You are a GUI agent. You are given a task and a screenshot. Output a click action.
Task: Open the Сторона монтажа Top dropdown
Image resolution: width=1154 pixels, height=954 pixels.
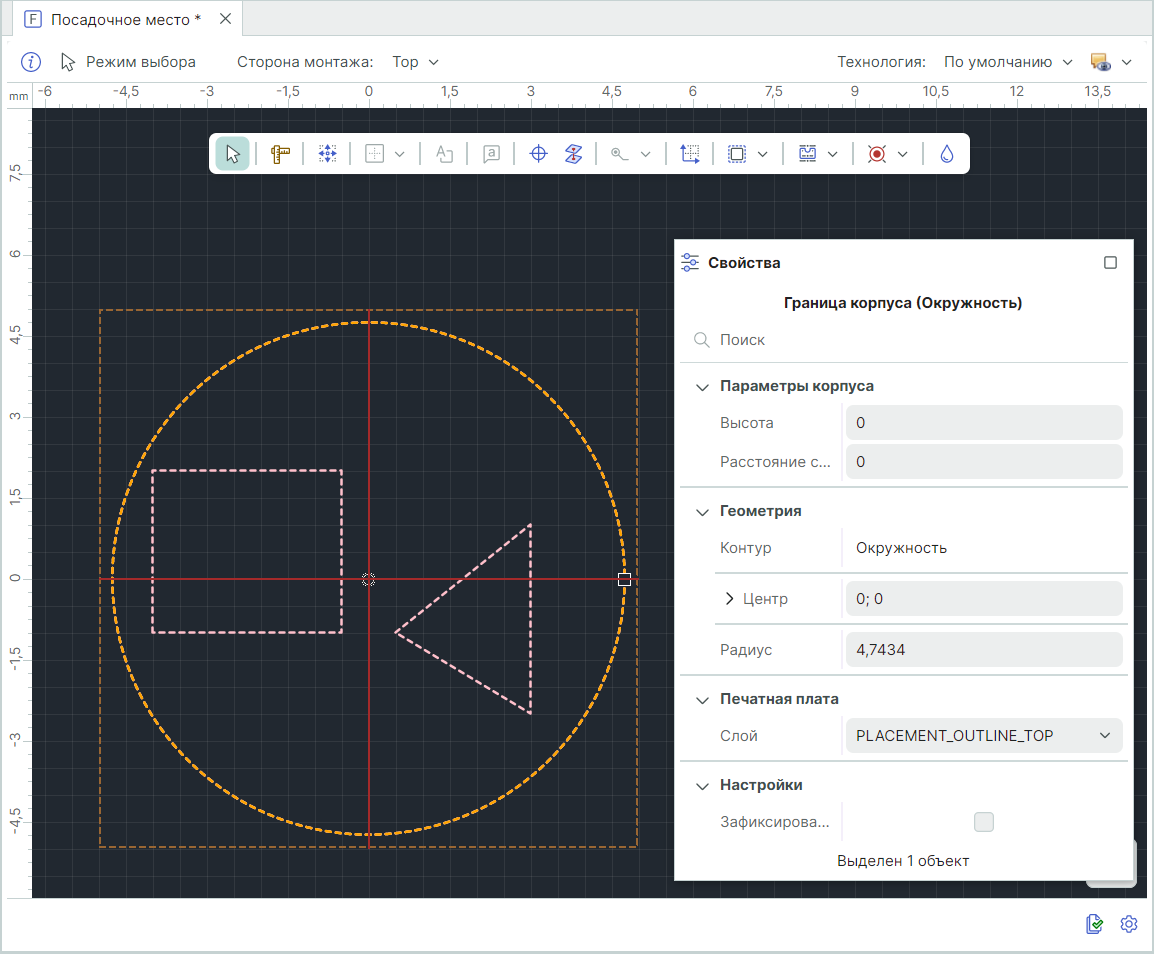pyautogui.click(x=415, y=62)
